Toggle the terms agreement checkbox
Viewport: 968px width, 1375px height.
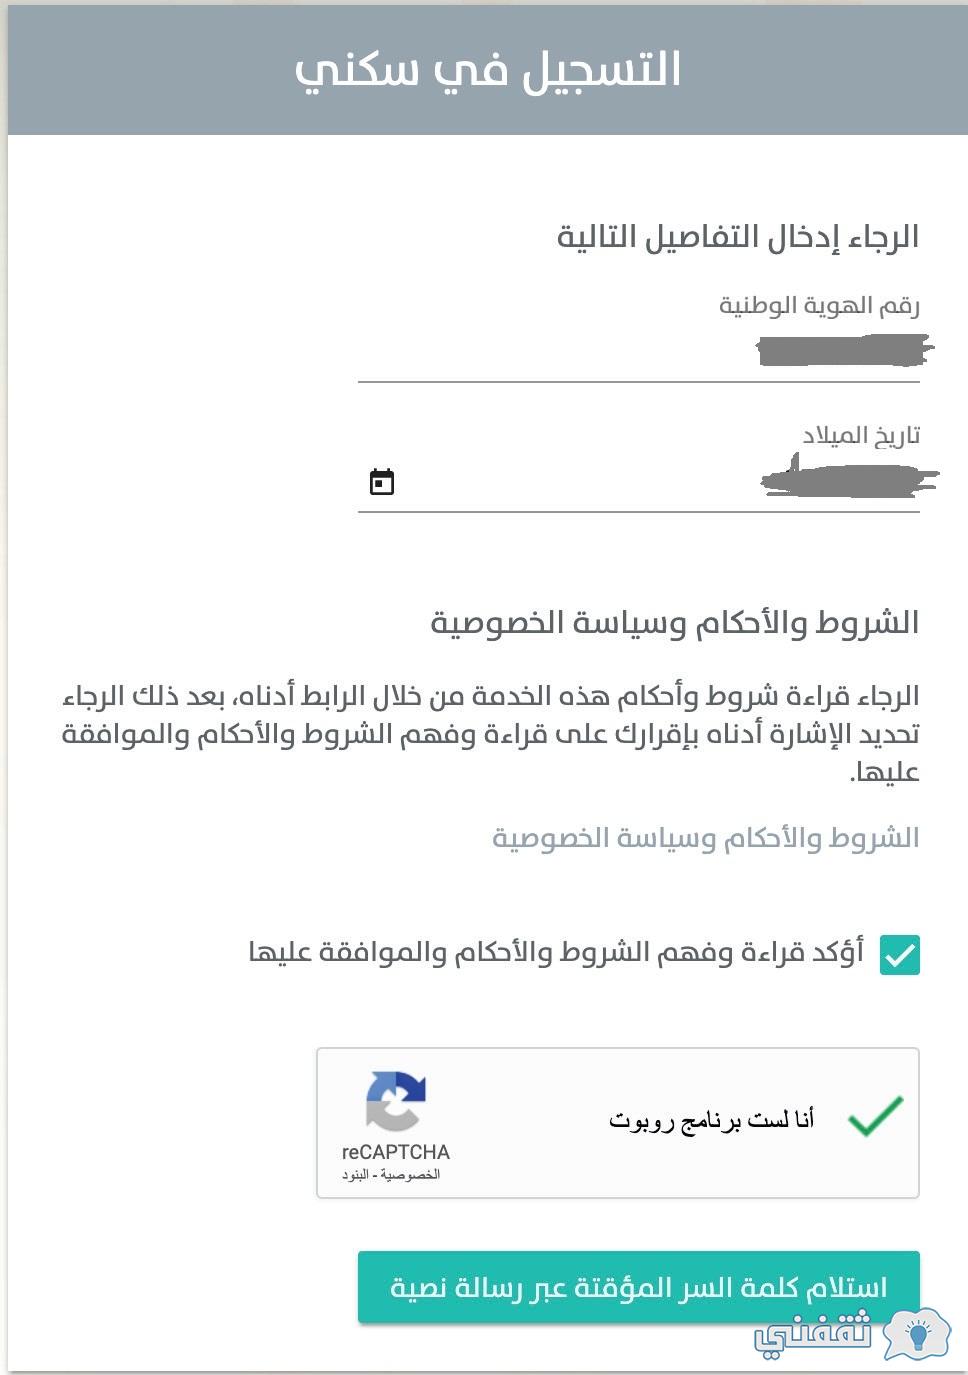coord(899,954)
